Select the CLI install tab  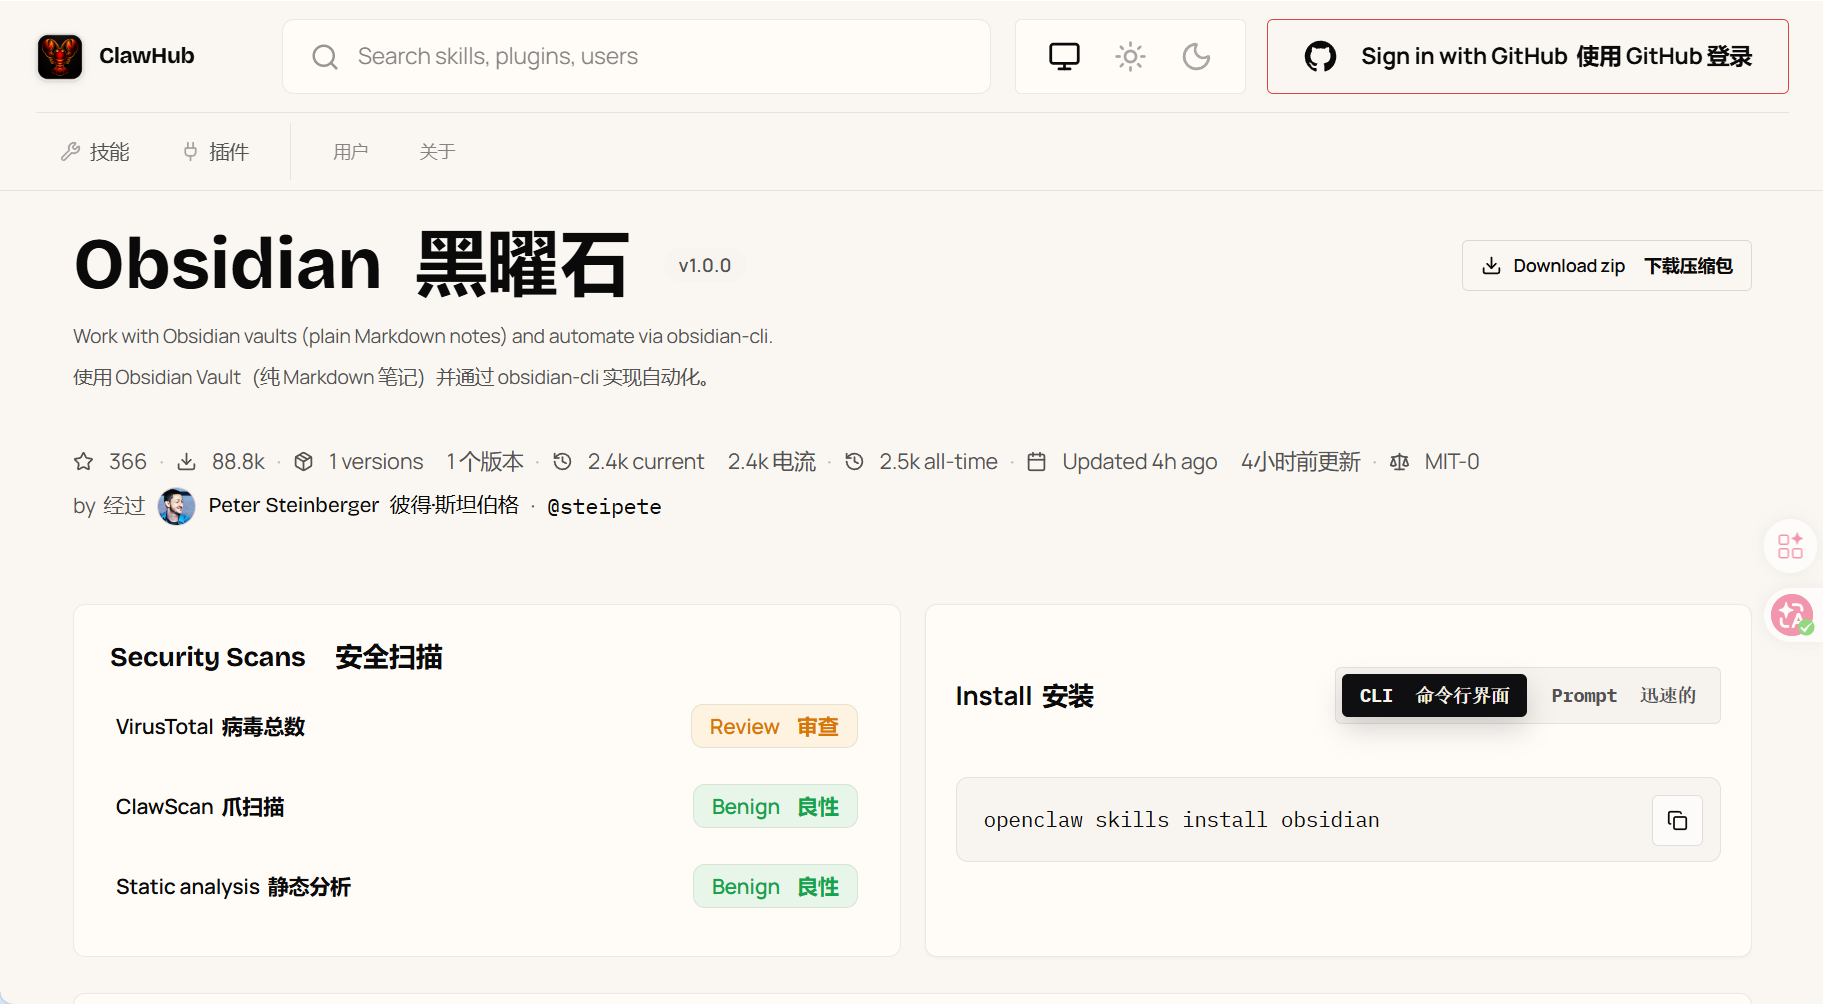coord(1434,696)
